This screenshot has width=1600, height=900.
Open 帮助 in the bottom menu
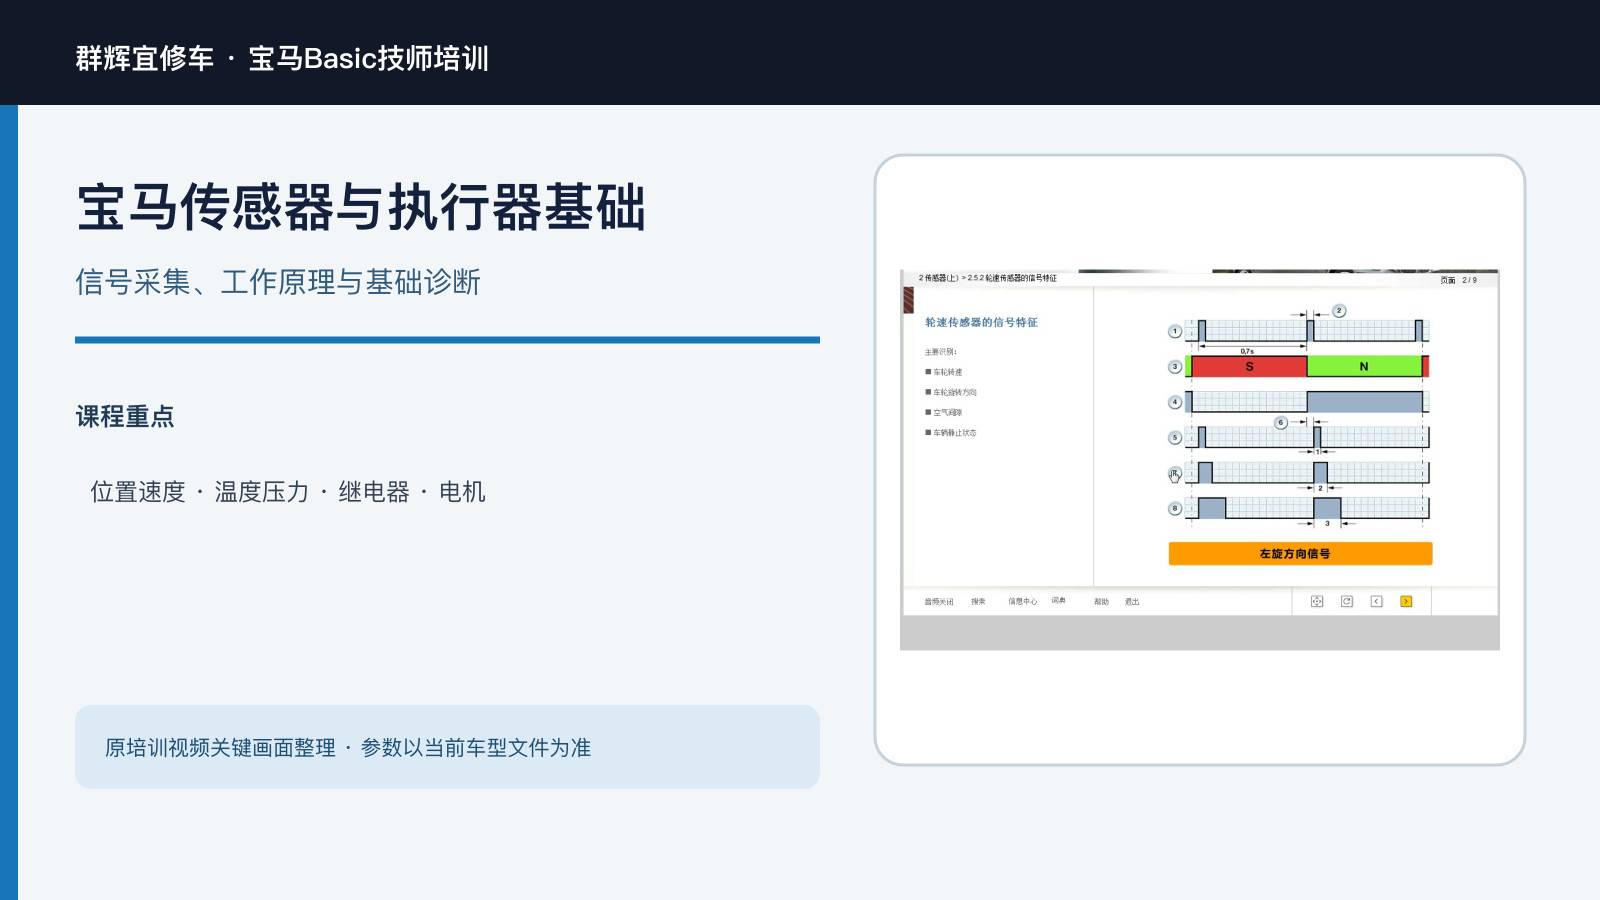click(1101, 602)
